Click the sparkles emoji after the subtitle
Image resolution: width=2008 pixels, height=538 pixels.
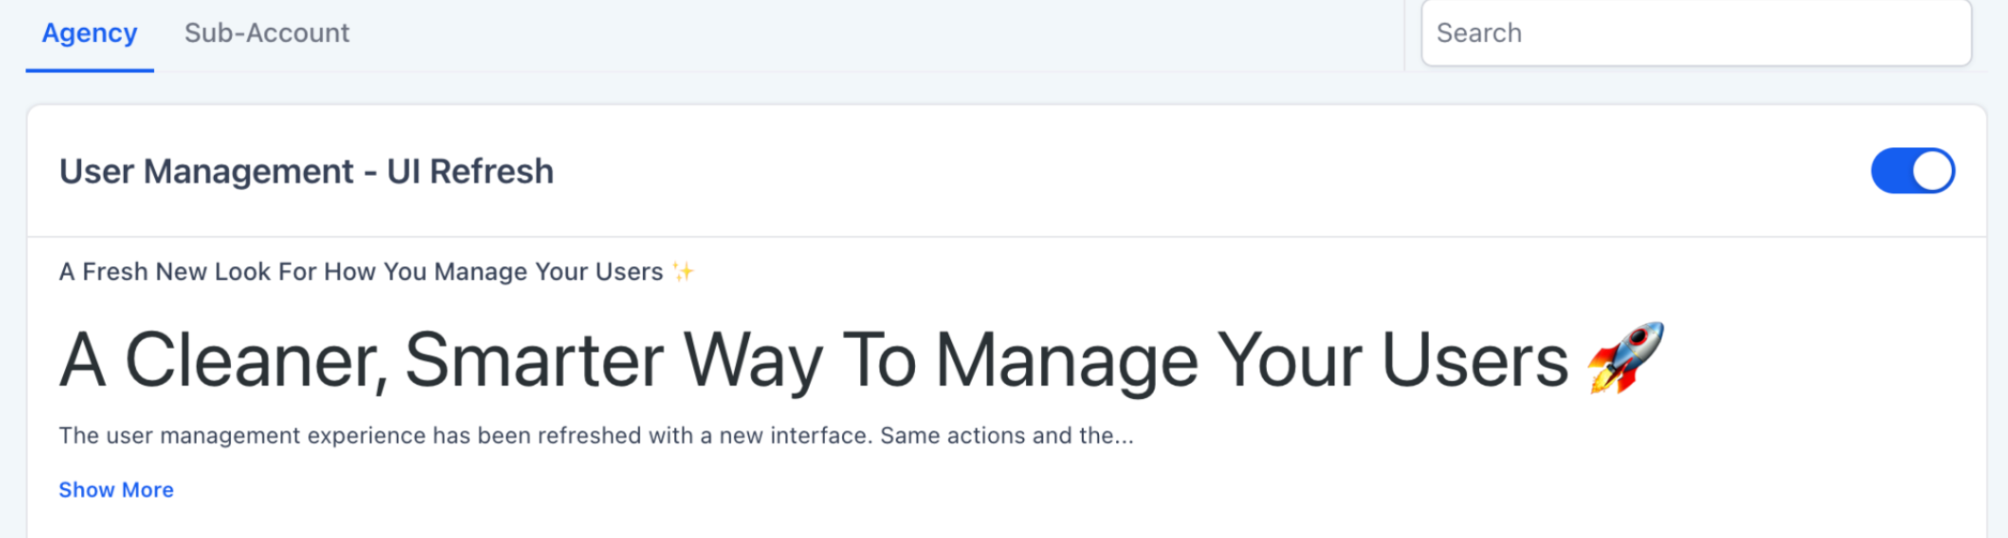[x=683, y=271]
